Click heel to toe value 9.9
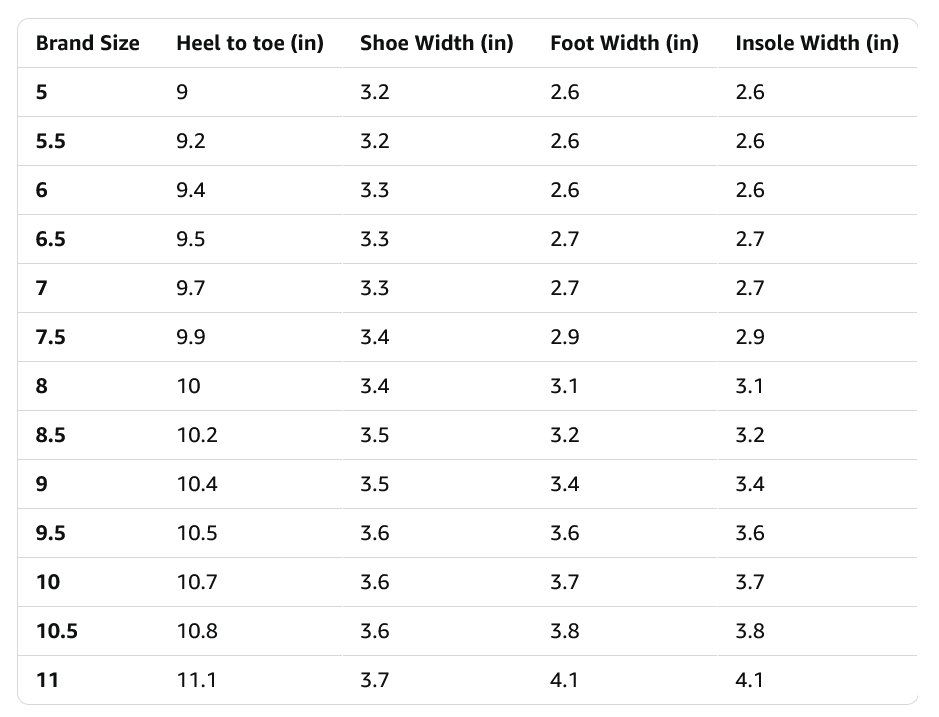Screen dimensions: 939x717 (191, 337)
